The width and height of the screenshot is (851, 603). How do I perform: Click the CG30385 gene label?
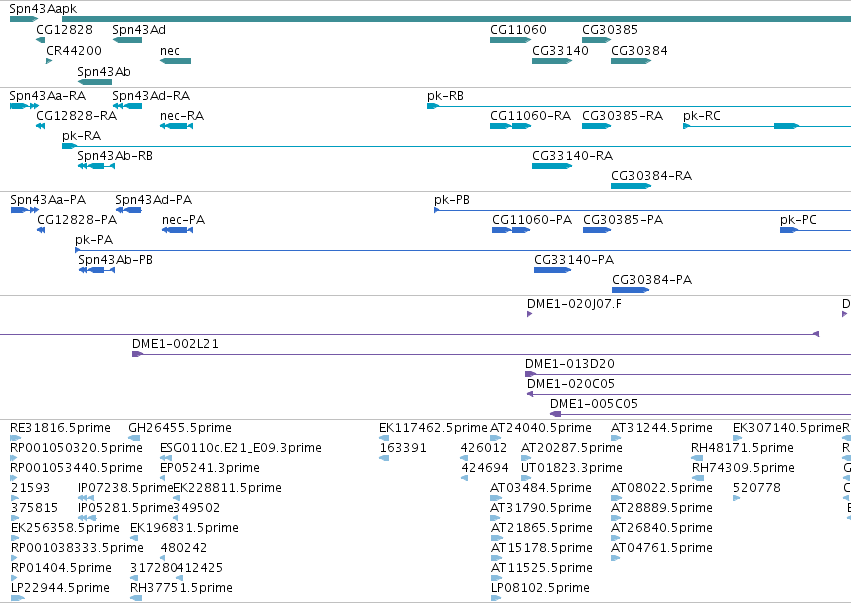[610, 30]
